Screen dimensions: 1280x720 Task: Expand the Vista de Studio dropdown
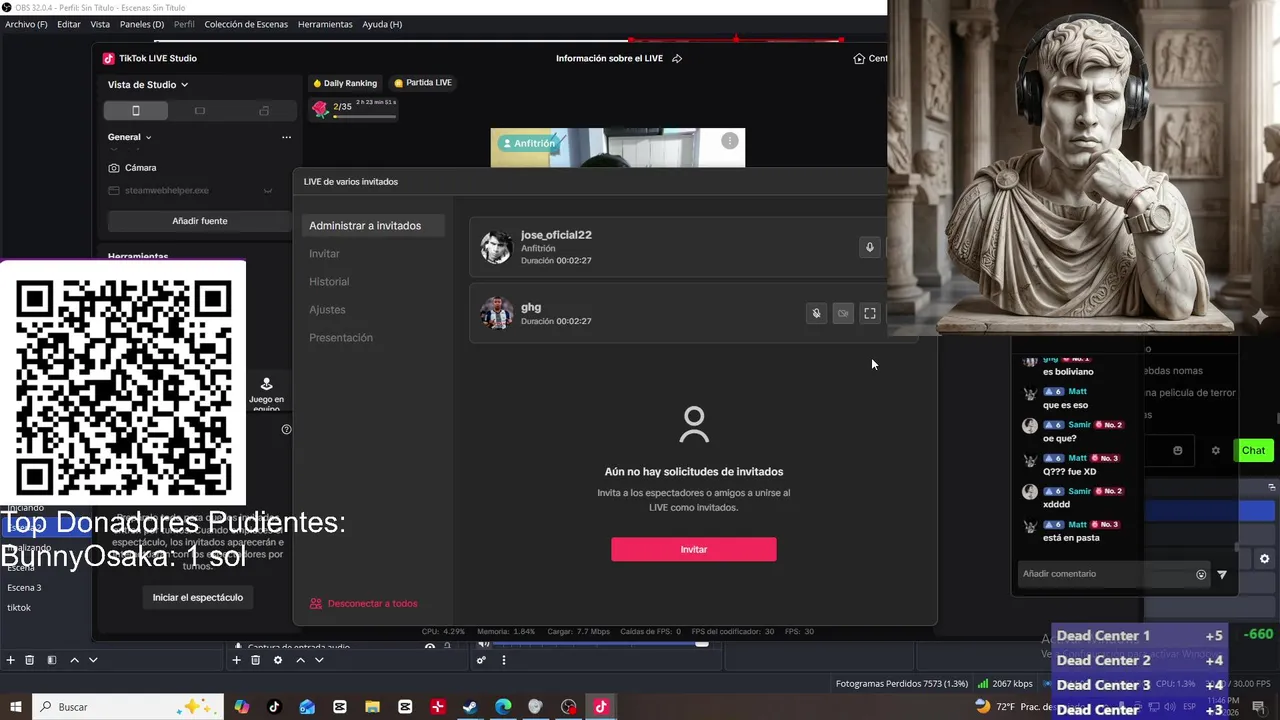click(x=148, y=85)
